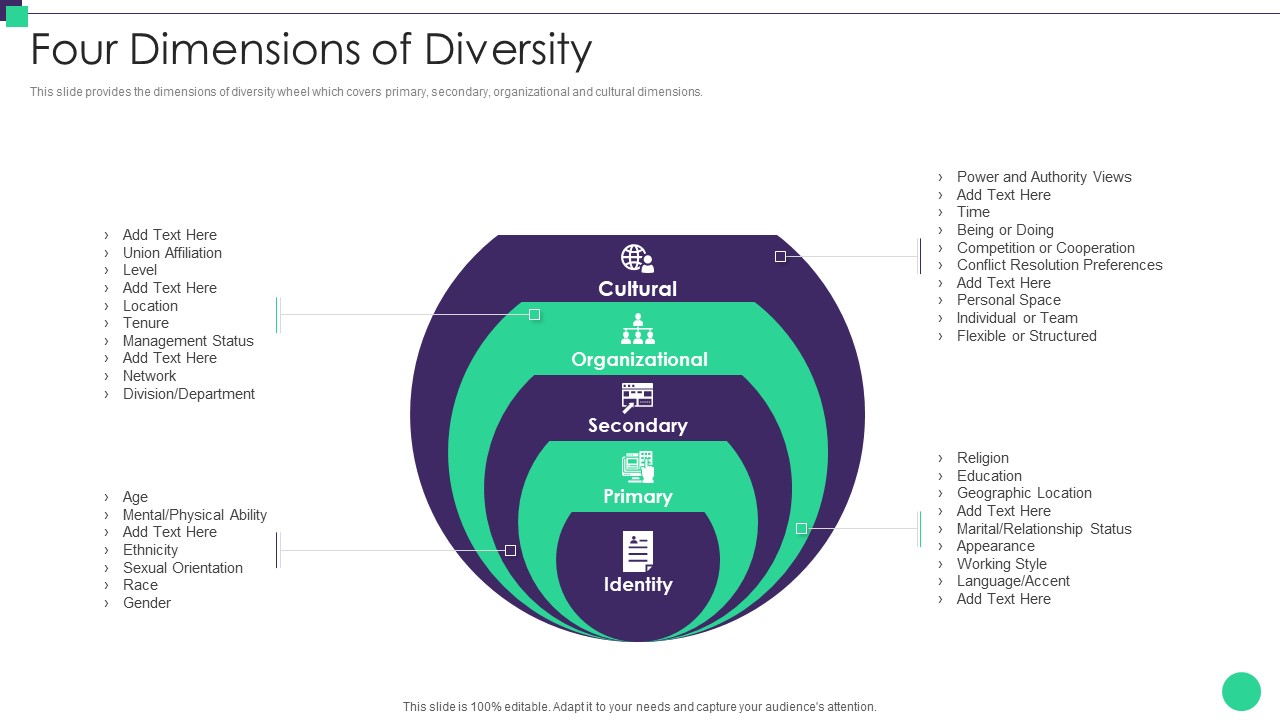The width and height of the screenshot is (1280, 720).
Task: Select 'Marital/Relationship Status' bullet text
Action: pos(1044,529)
